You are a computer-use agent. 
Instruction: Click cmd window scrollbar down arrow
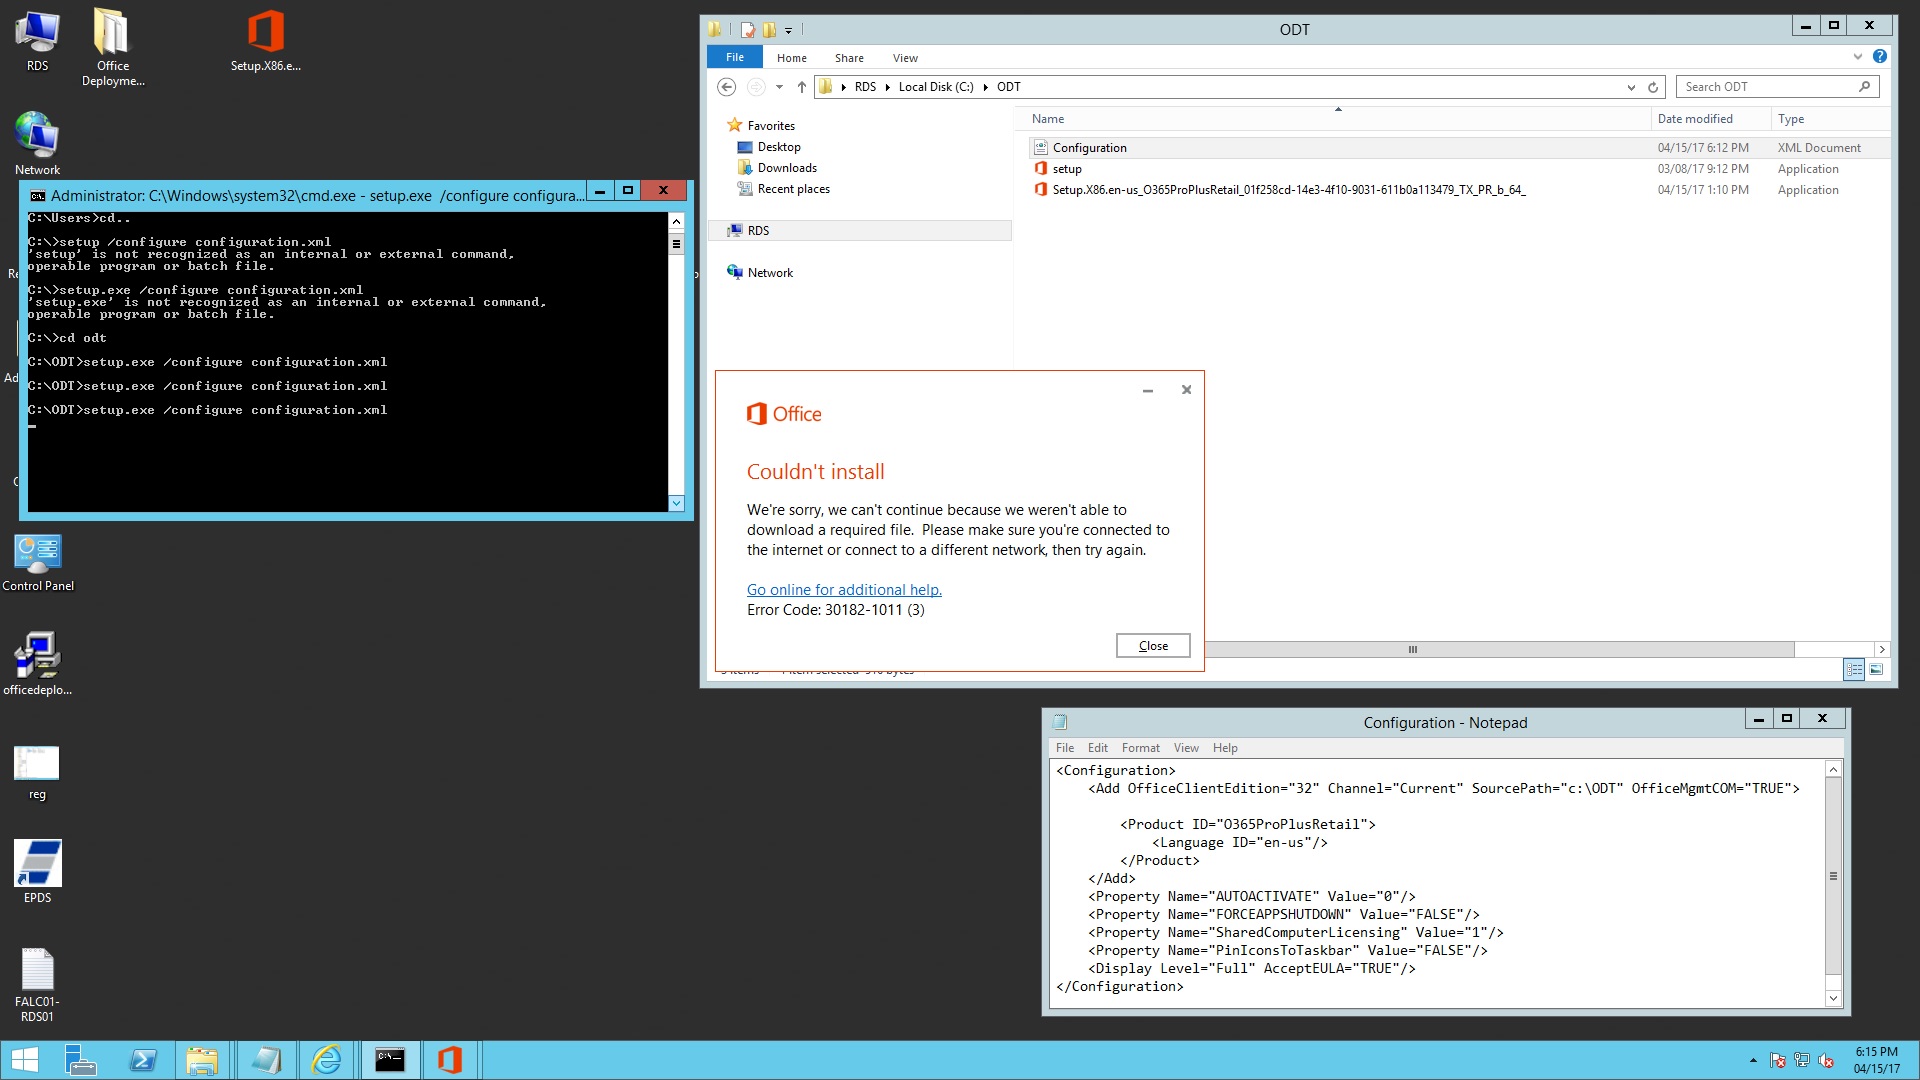pyautogui.click(x=677, y=503)
